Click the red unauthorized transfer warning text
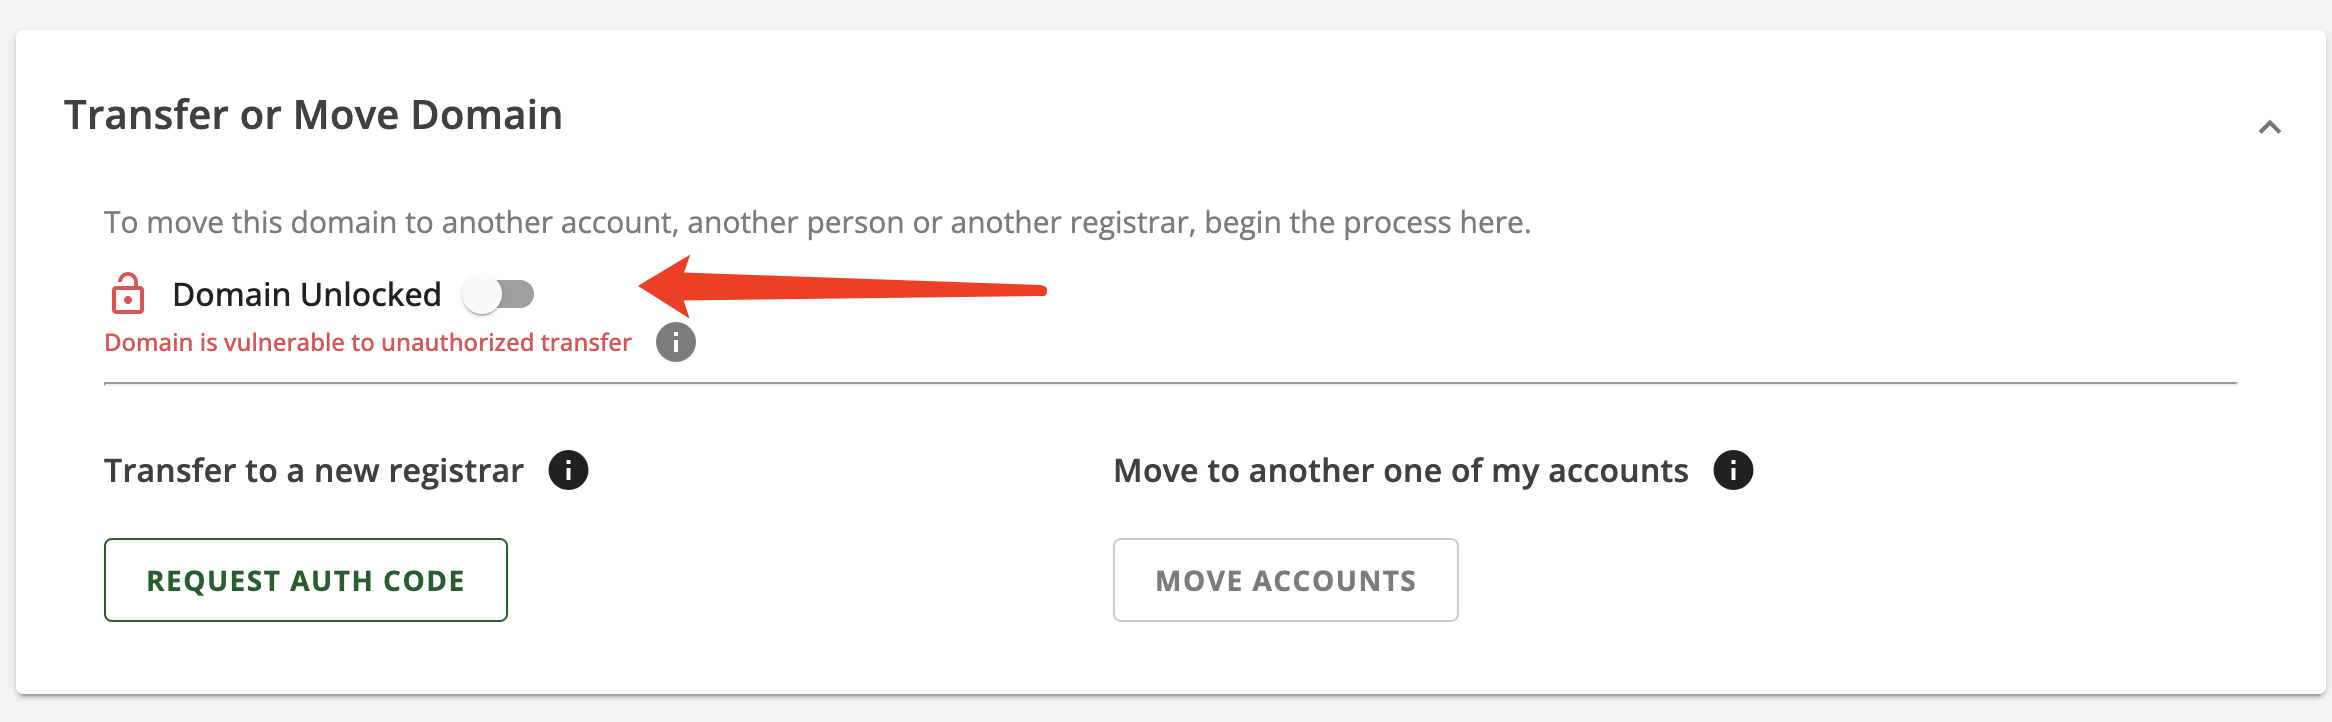 coord(368,342)
